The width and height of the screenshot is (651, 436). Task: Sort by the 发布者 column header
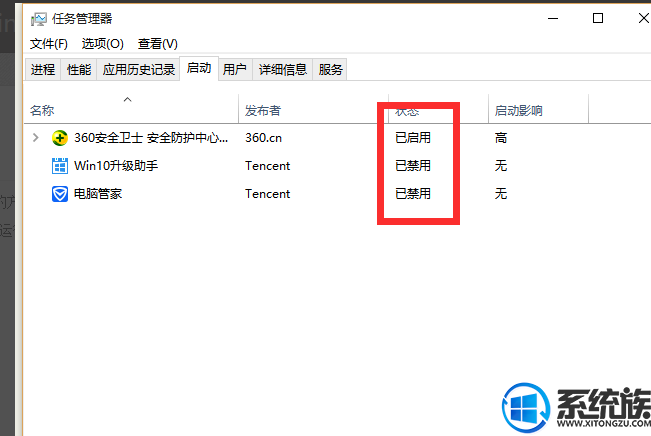pos(313,109)
